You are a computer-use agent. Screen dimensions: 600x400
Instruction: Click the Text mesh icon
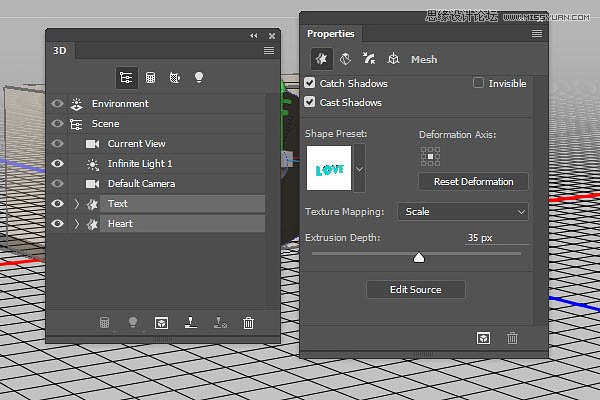[x=92, y=204]
